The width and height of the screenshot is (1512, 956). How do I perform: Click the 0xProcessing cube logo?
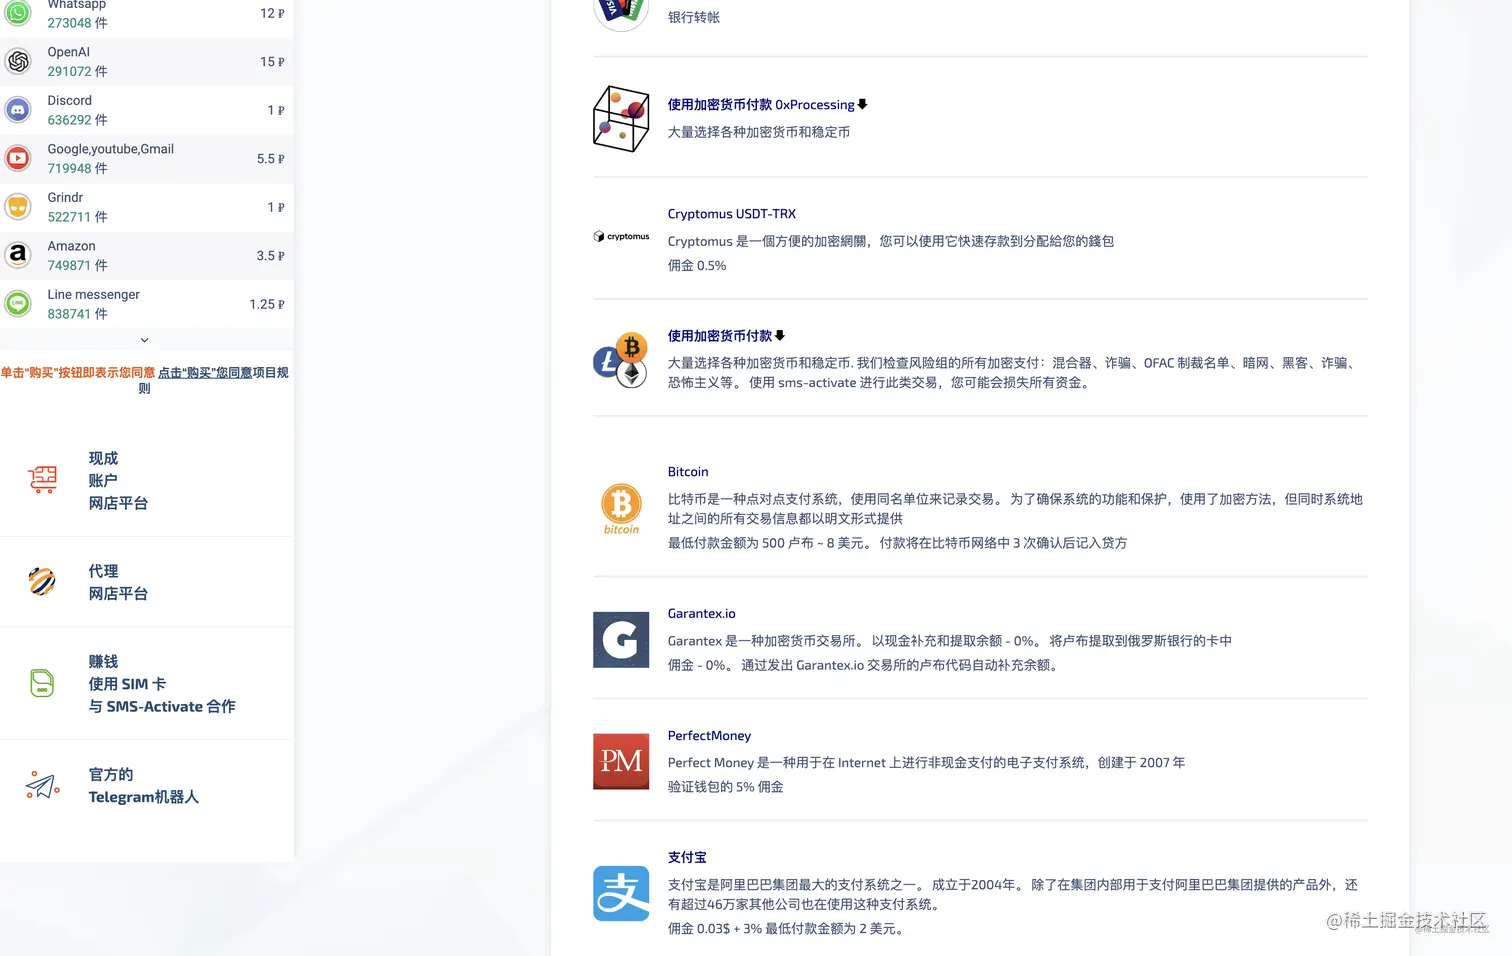click(x=621, y=118)
